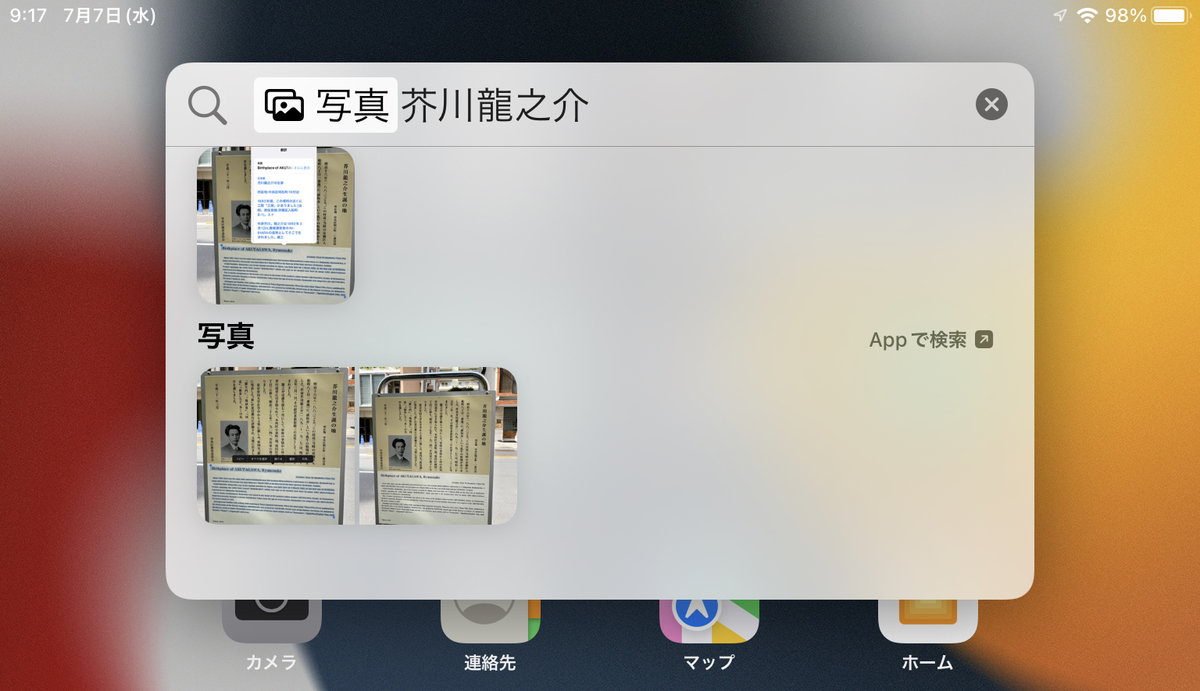1200x691 pixels.
Task: Launch the ホーム app icon
Action: 928,621
